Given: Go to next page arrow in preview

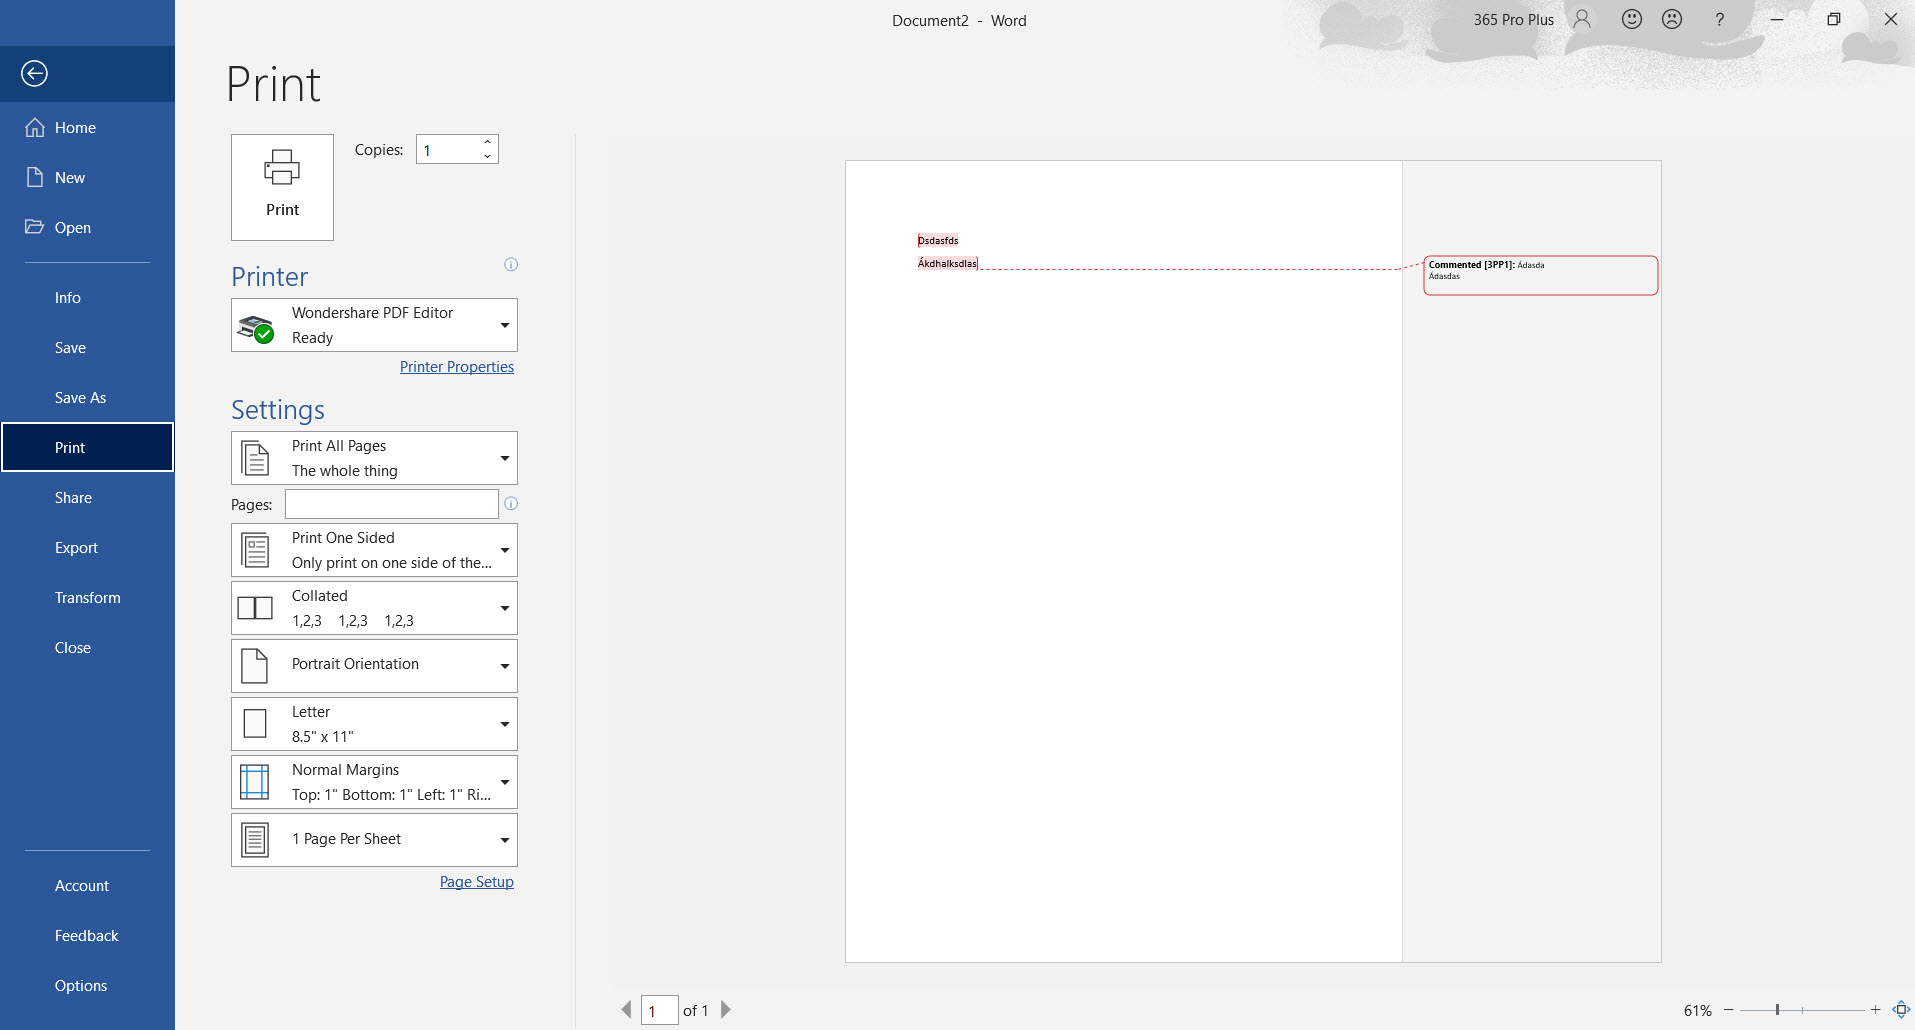Looking at the screenshot, I should pyautogui.click(x=726, y=1010).
